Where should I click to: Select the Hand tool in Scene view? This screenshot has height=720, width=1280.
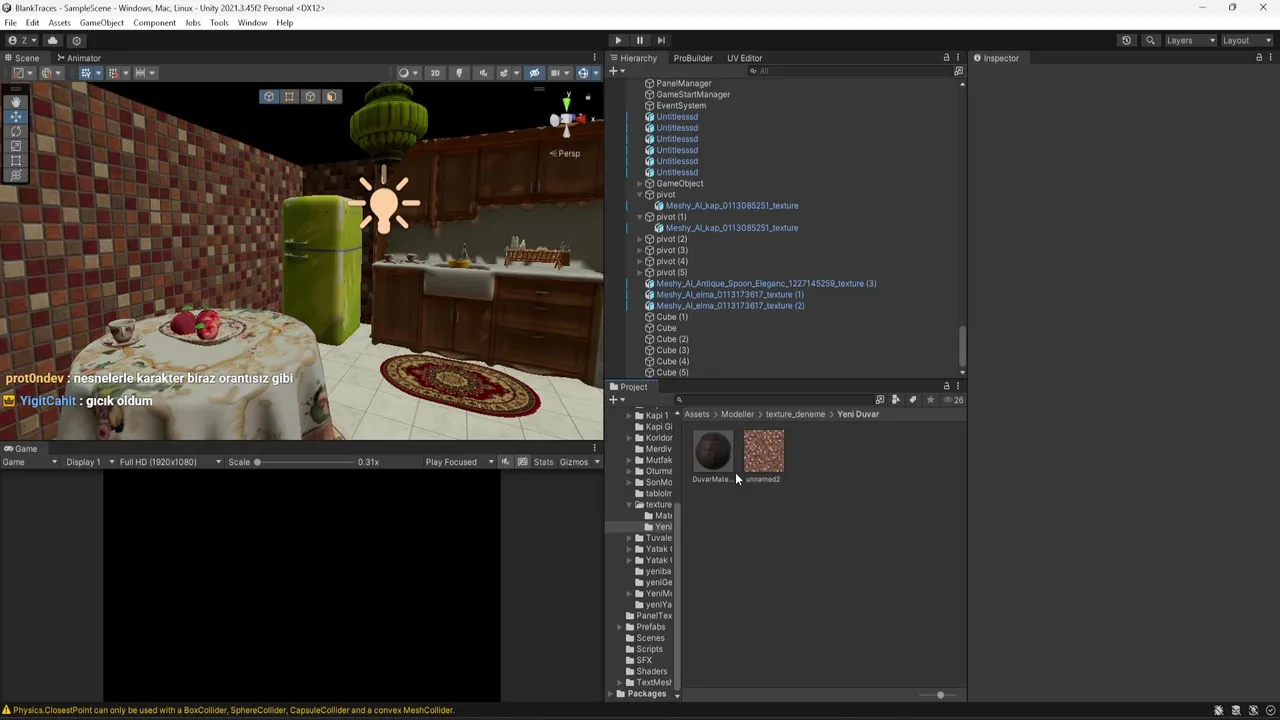point(16,102)
